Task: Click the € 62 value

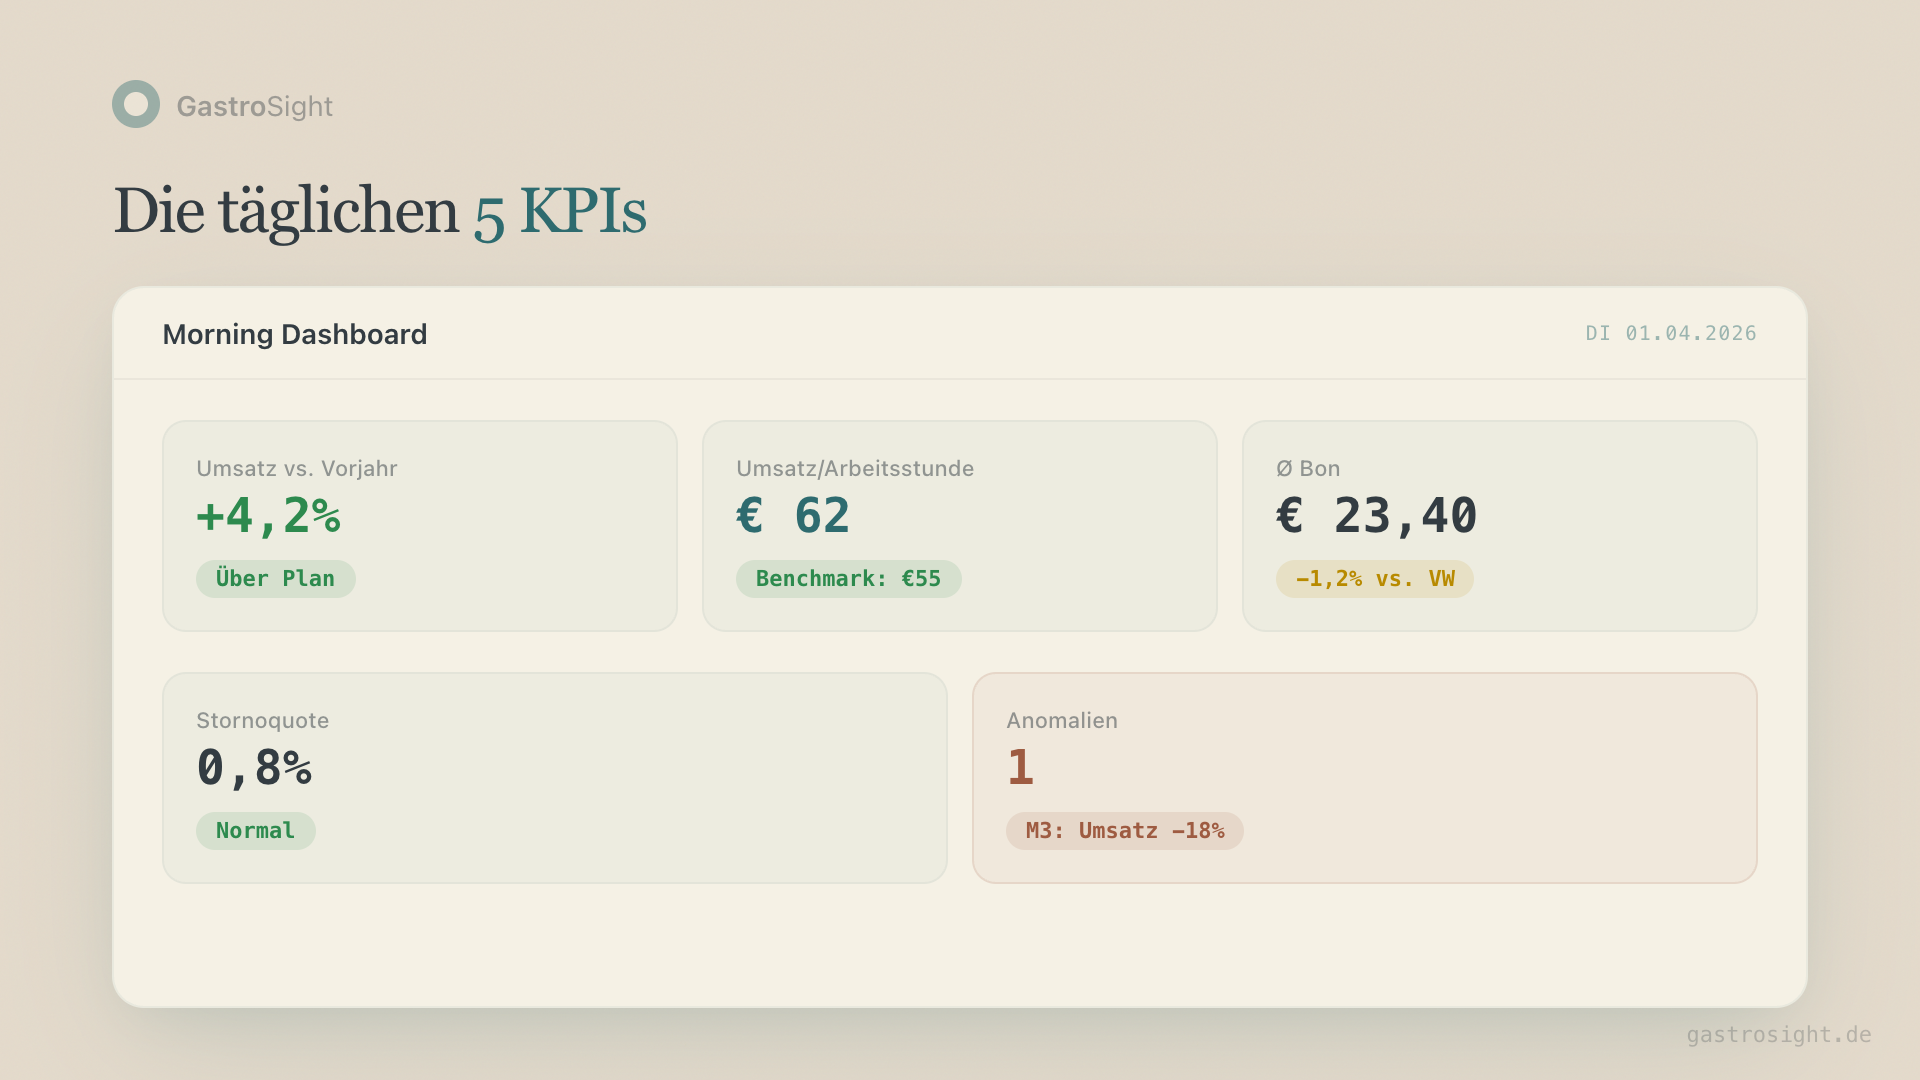Action: (794, 516)
